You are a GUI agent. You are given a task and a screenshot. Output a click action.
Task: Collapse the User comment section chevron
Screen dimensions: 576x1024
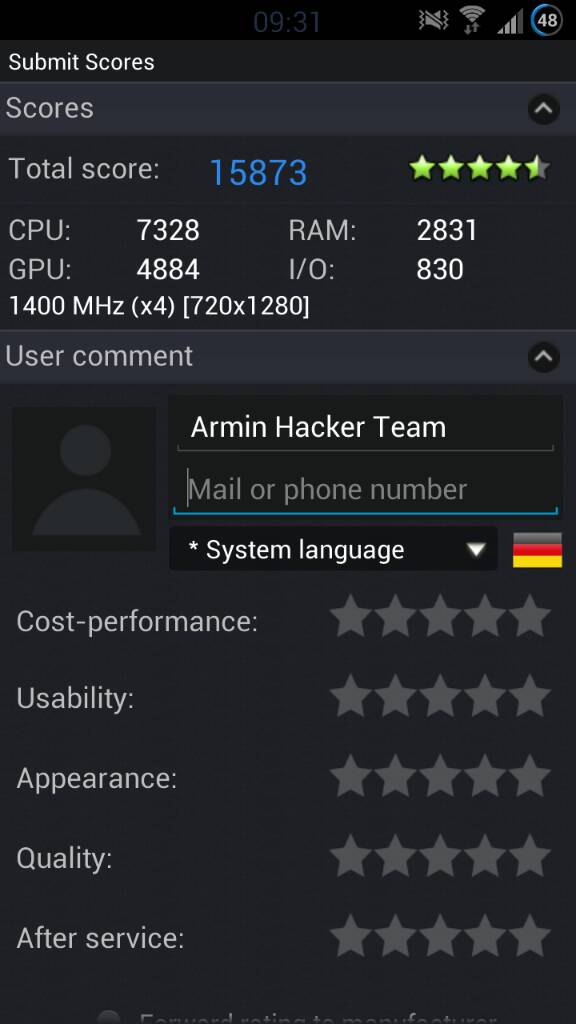tap(543, 357)
